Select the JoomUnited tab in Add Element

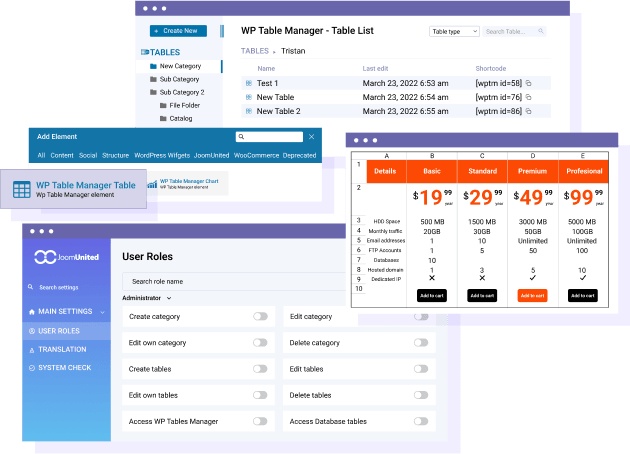click(211, 155)
